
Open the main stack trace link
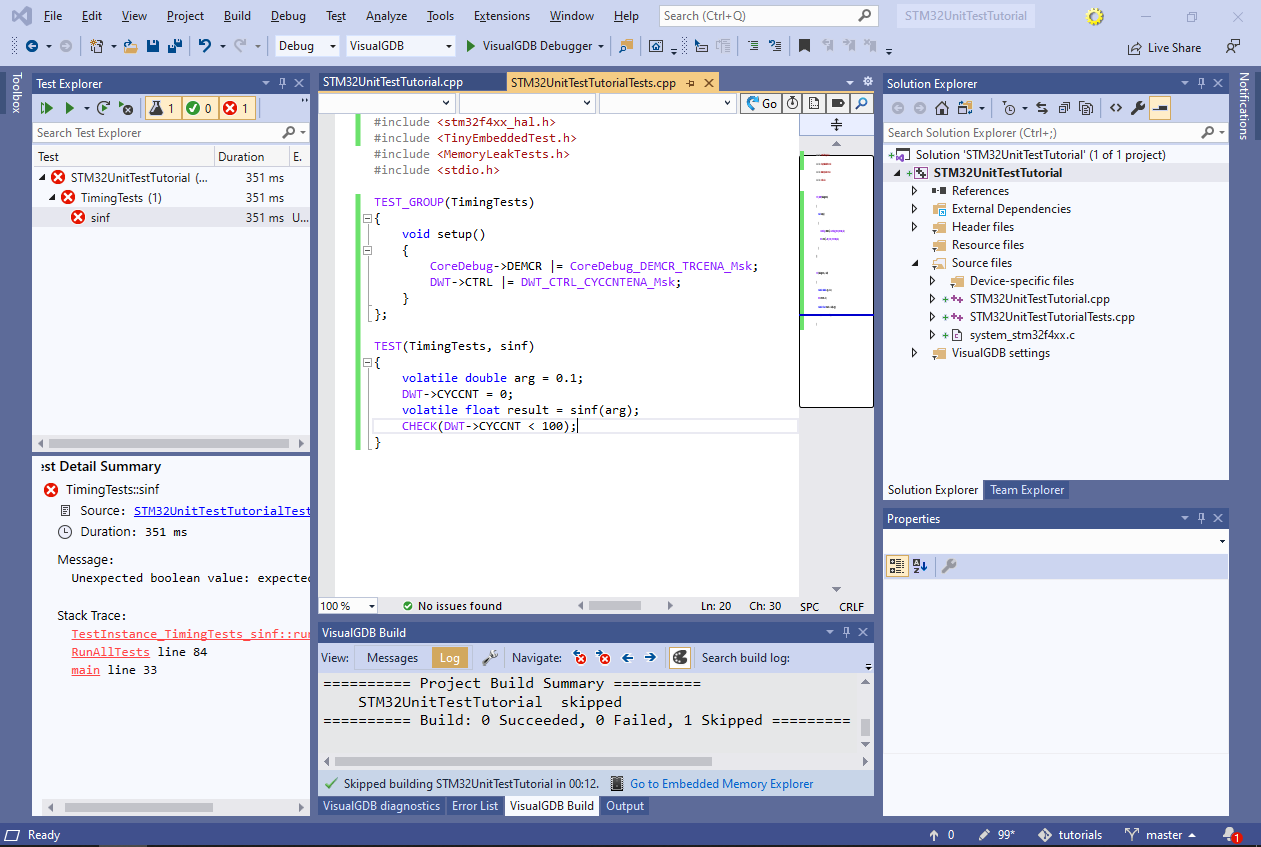85,670
